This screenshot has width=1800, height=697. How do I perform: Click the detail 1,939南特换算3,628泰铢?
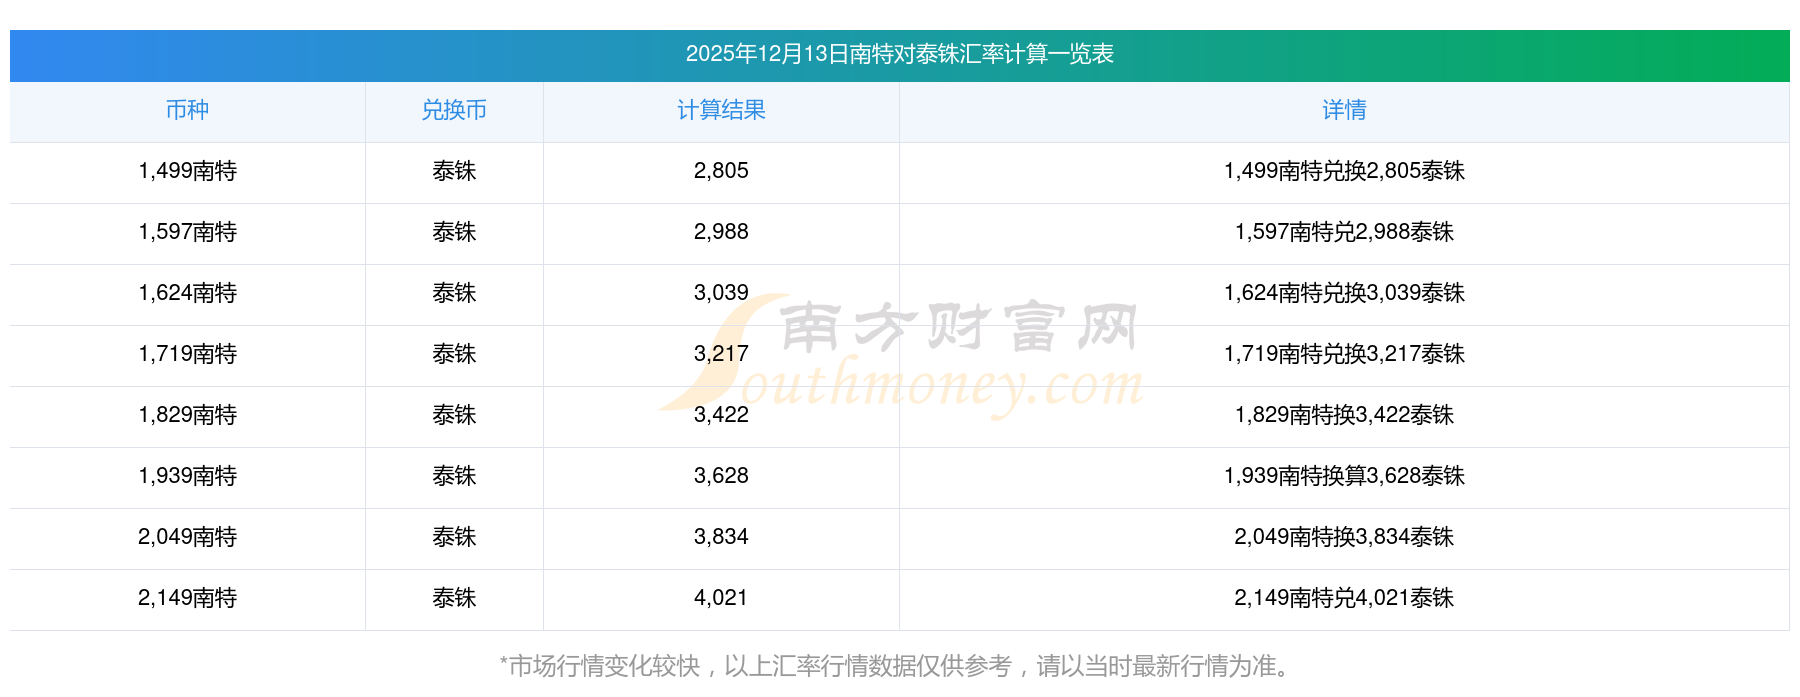(x=1344, y=476)
